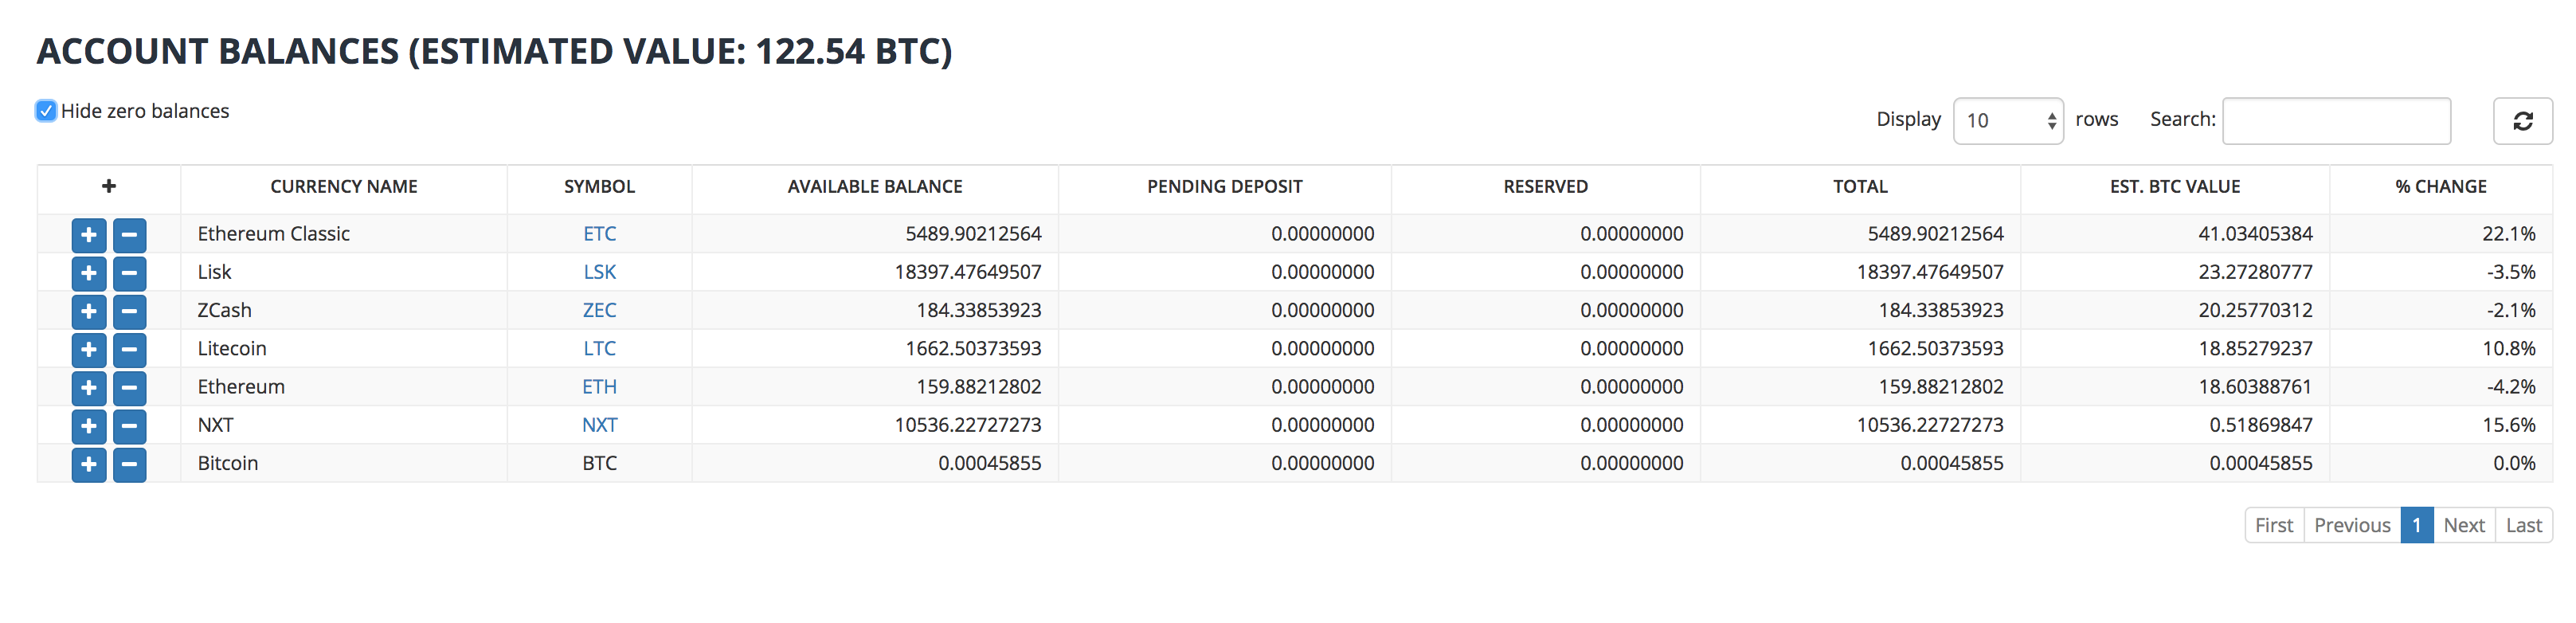Click the Ethereum Classic currency name
This screenshot has height=623, width=2576.
tap(273, 234)
